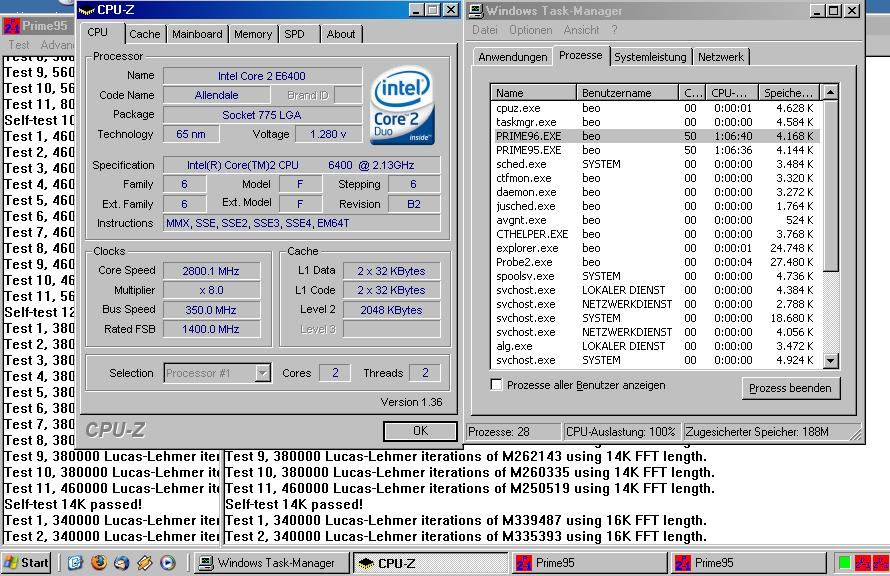
Task: Sort processes by the Name column header
Action: click(533, 93)
